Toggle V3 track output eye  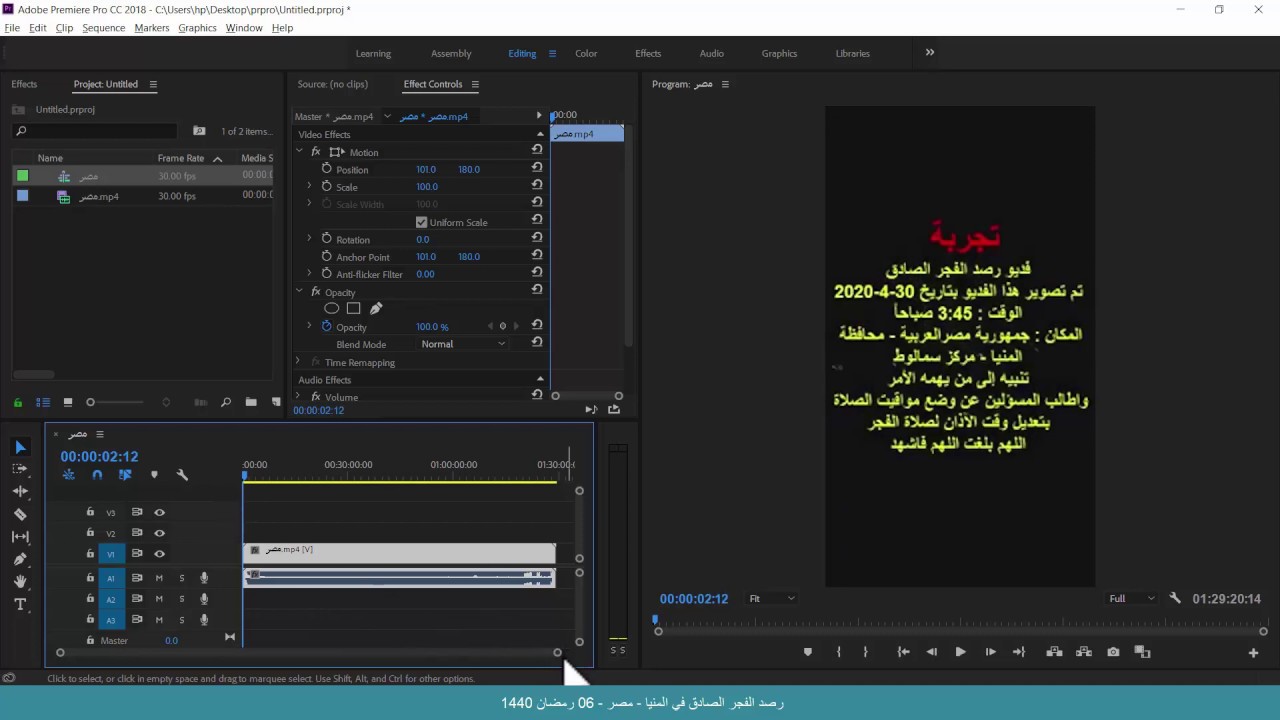(159, 512)
